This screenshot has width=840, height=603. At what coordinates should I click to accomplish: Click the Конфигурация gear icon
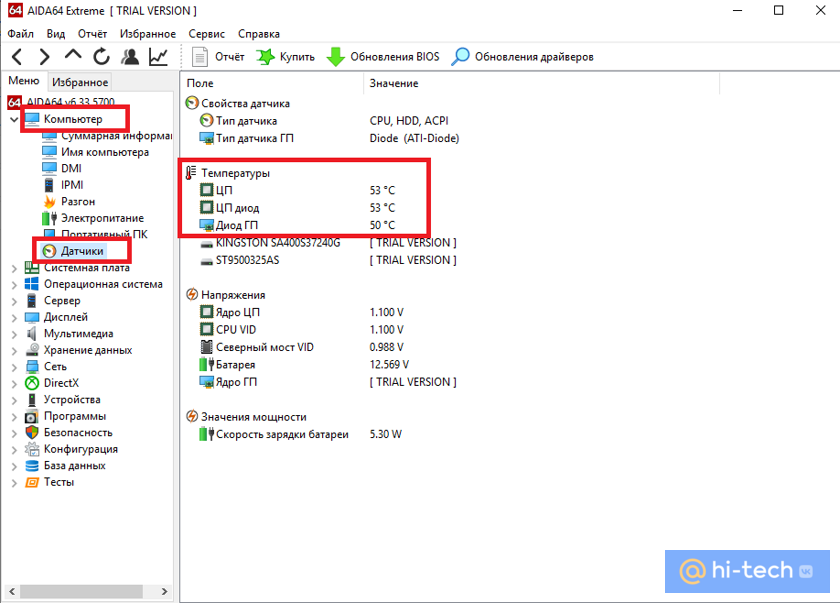tap(32, 449)
